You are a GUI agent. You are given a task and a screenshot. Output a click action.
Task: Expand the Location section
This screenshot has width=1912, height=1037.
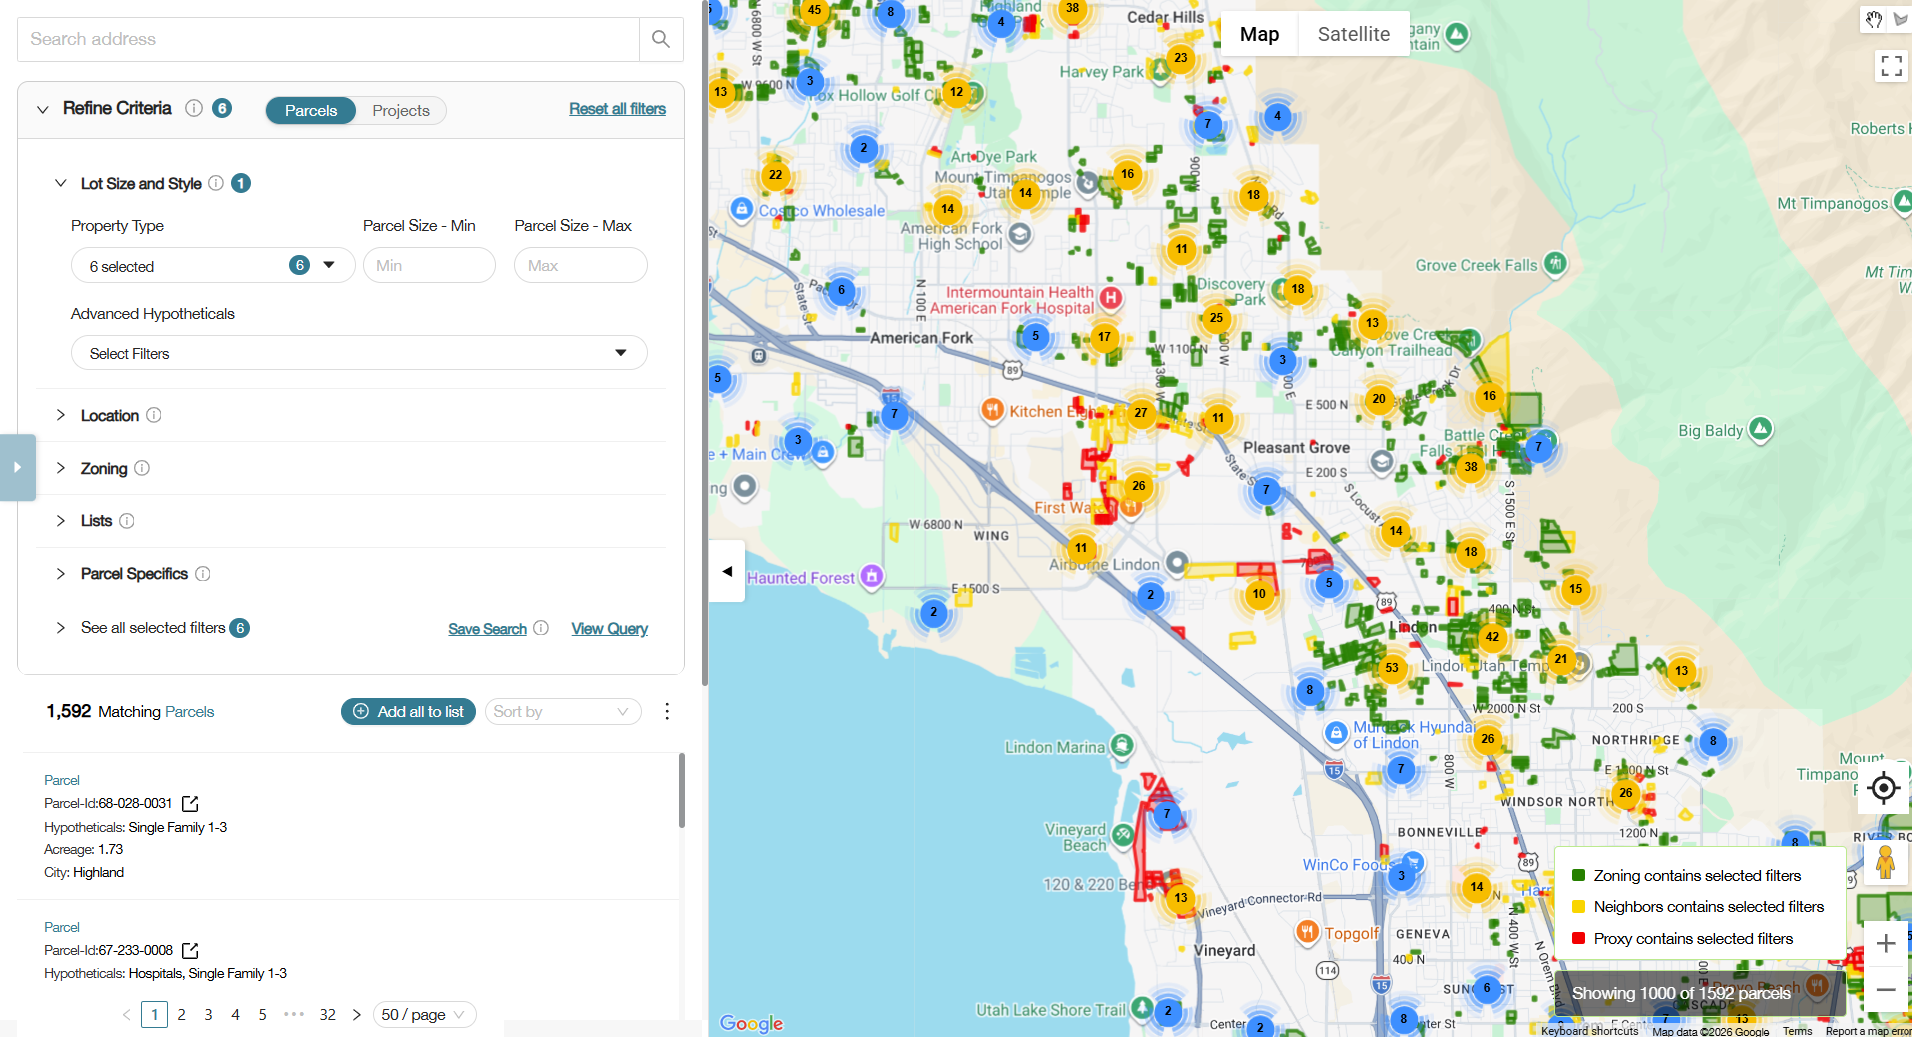click(60, 415)
